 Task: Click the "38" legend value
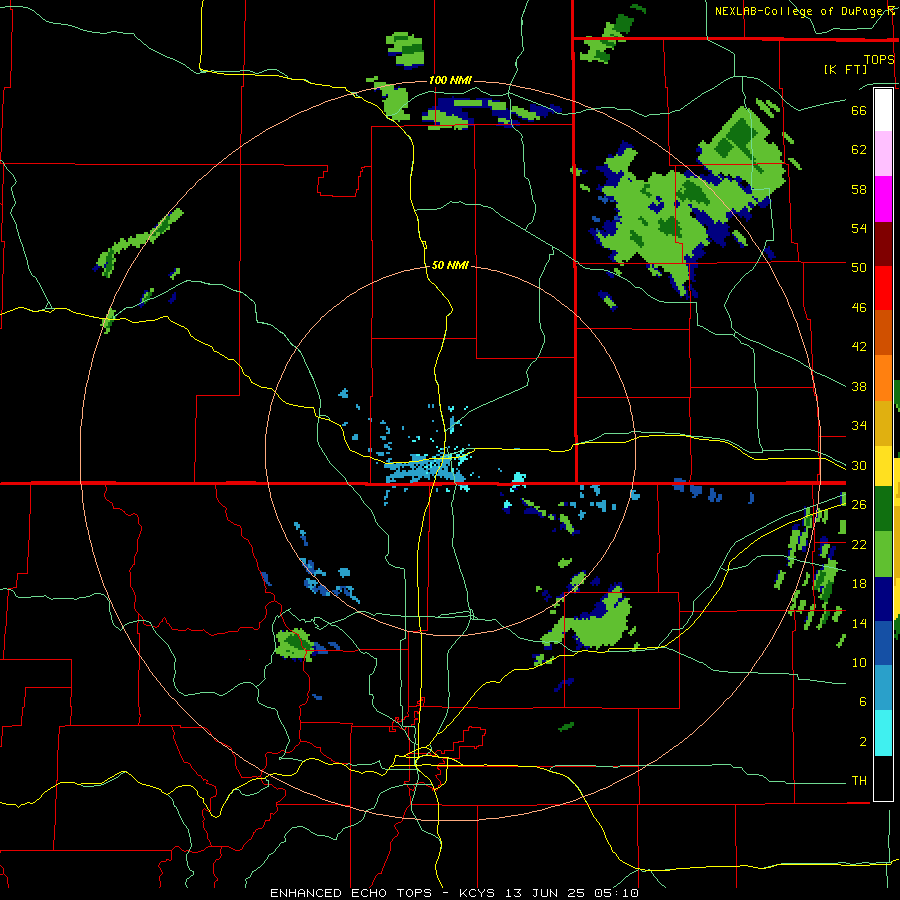[x=859, y=386]
